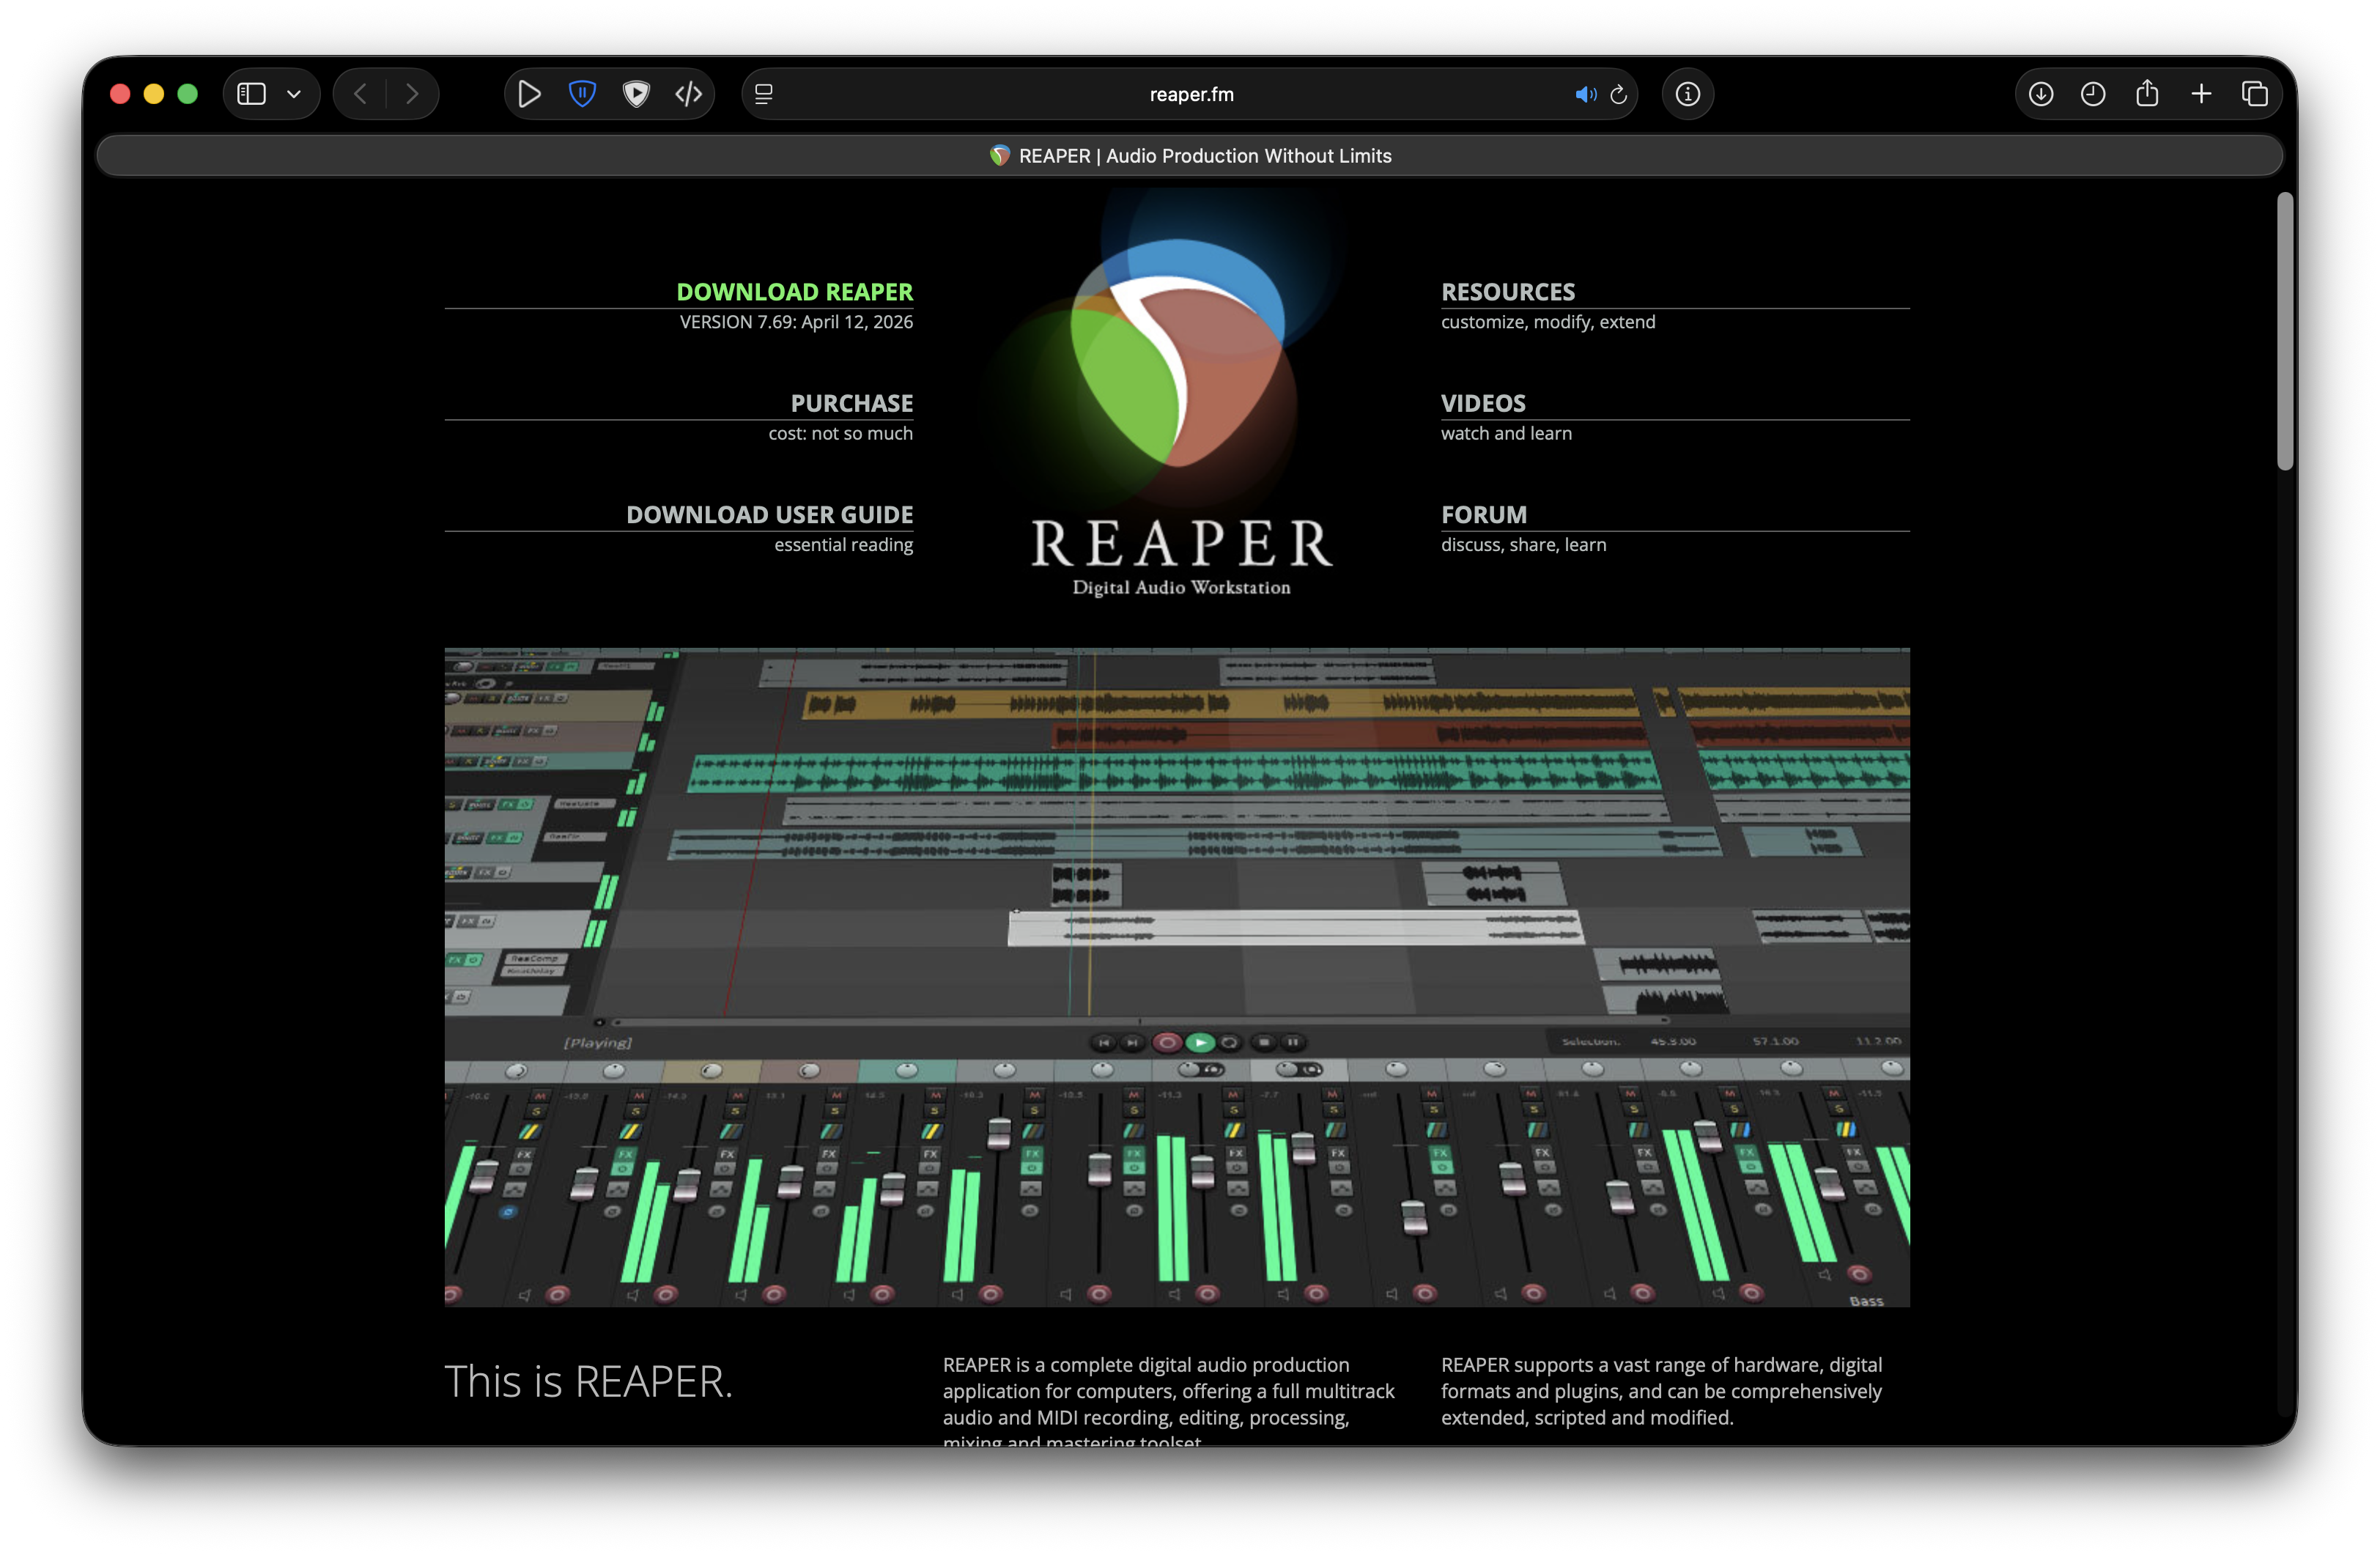
Task: Click the "REAPER supports a vast range" paragraph
Action: click(1661, 1391)
